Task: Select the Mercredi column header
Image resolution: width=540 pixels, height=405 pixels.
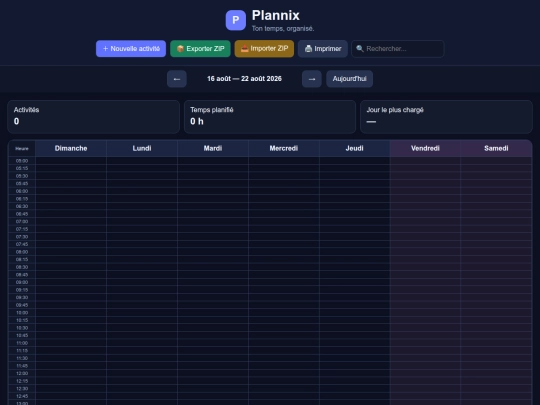Action: click(283, 148)
